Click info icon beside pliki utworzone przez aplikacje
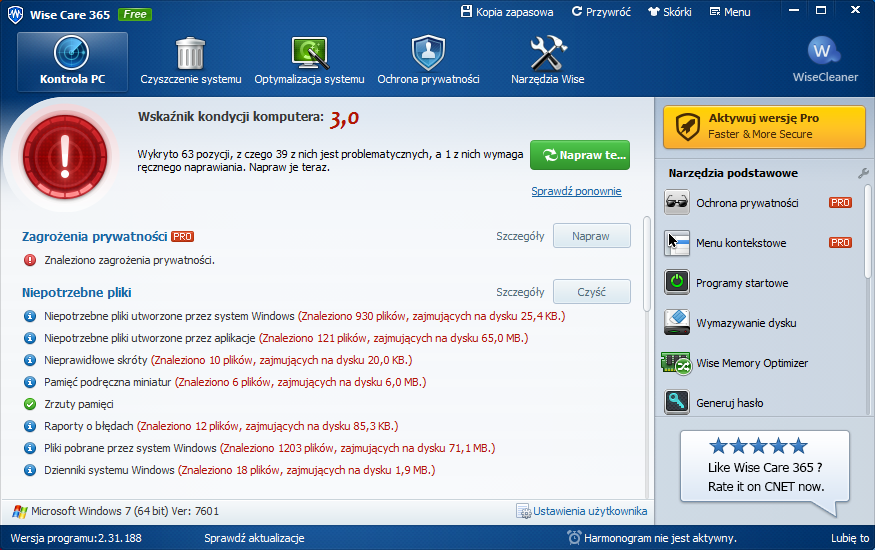 coord(30,338)
